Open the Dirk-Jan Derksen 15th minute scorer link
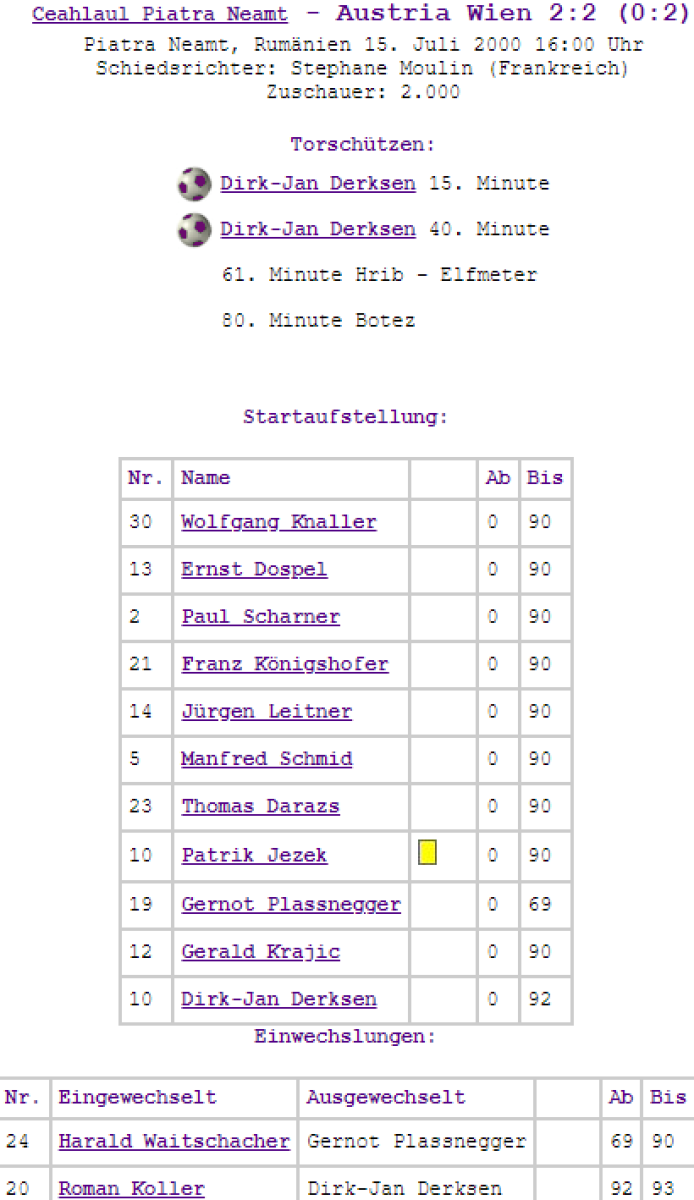Image resolution: width=694 pixels, height=1200 pixels. (317, 184)
